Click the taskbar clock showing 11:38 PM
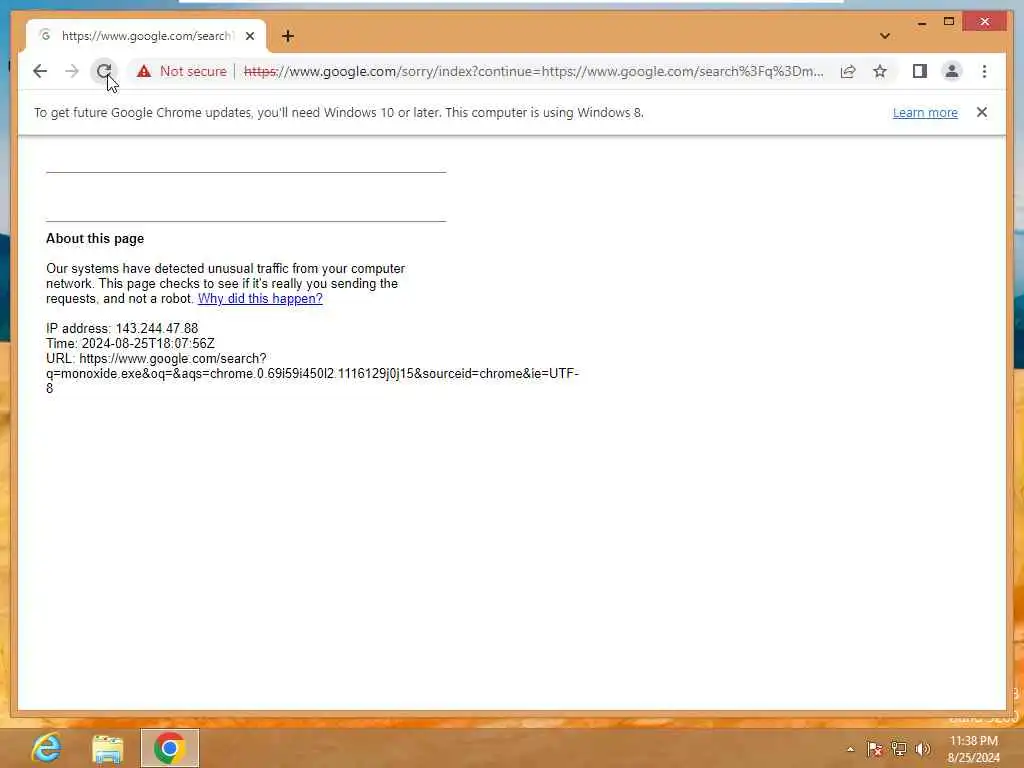 [974, 749]
